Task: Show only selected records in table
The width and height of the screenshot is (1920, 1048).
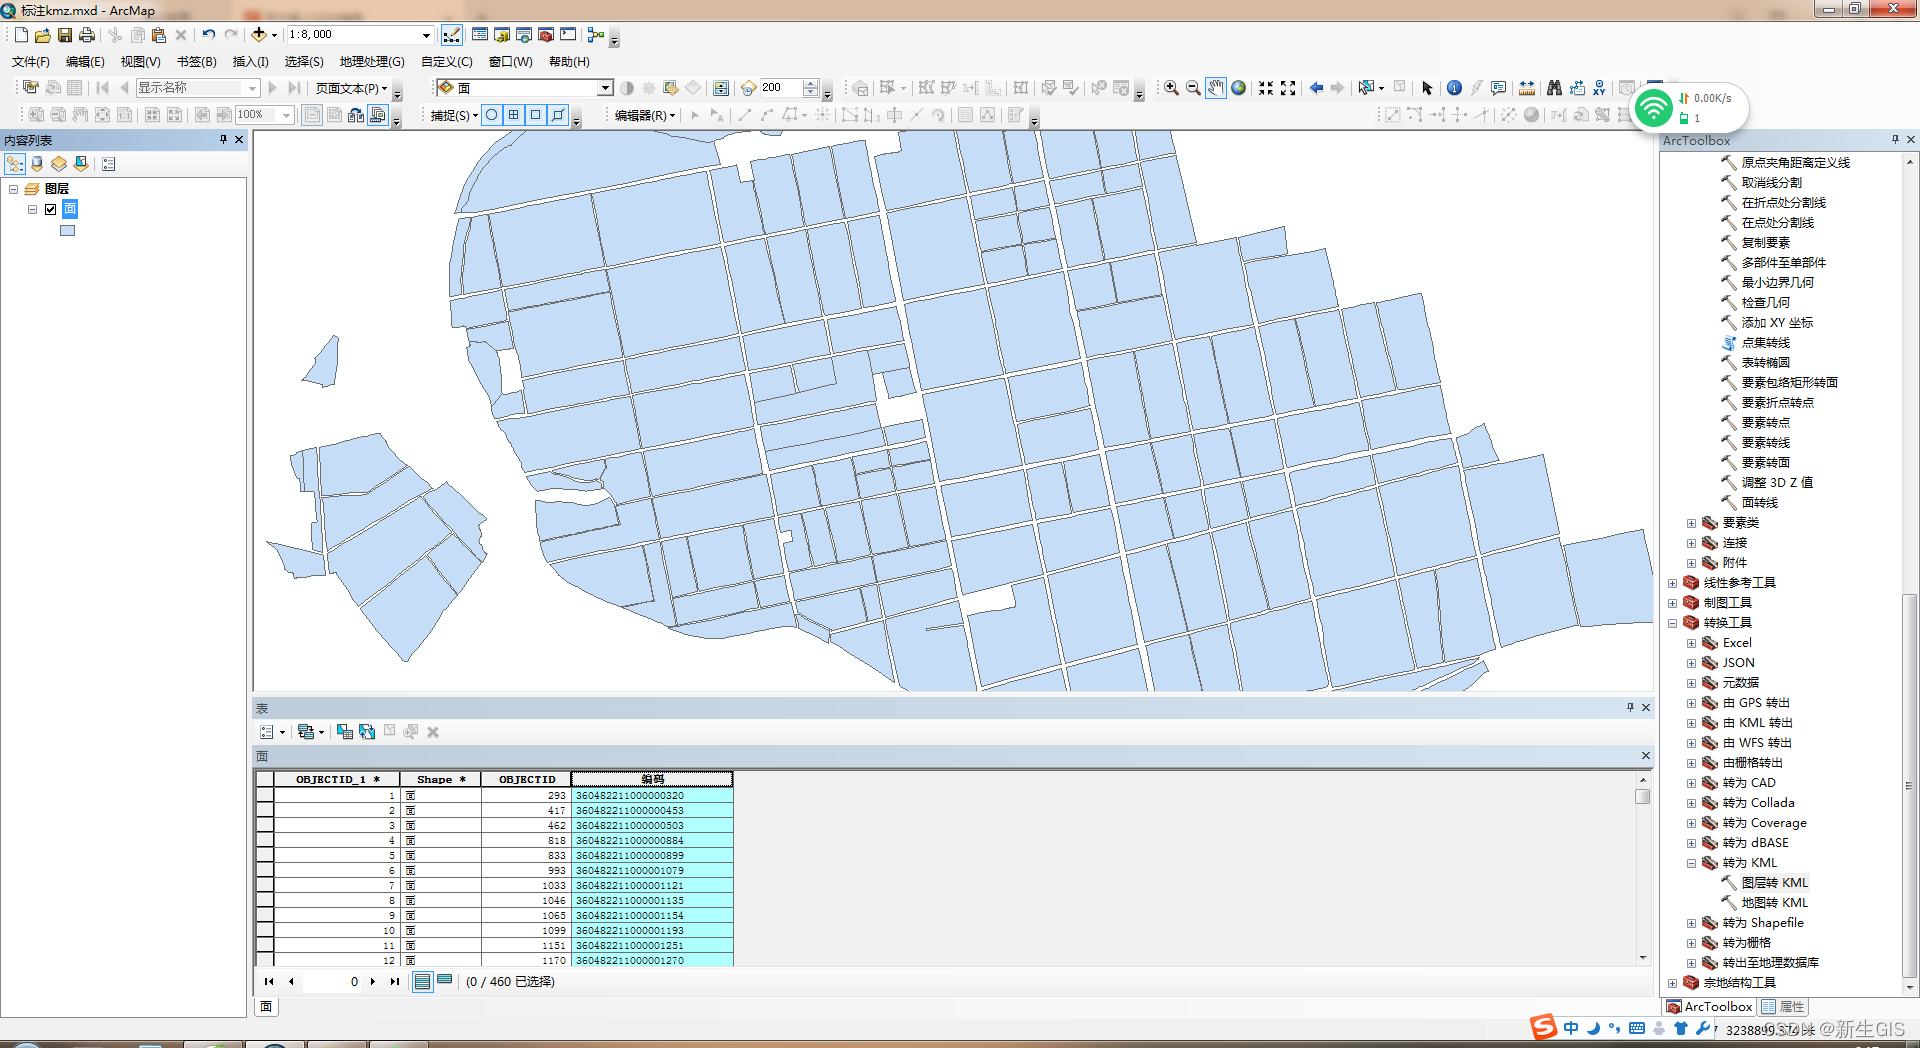Action: 445,981
